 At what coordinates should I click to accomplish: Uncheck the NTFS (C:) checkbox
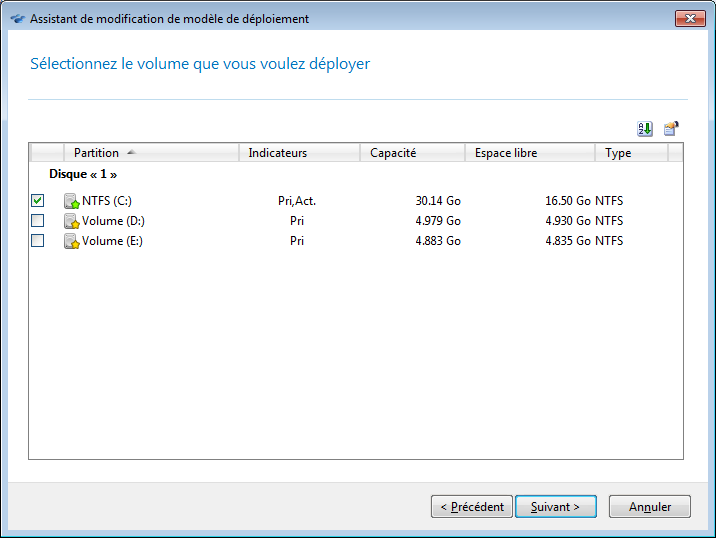[x=37, y=200]
